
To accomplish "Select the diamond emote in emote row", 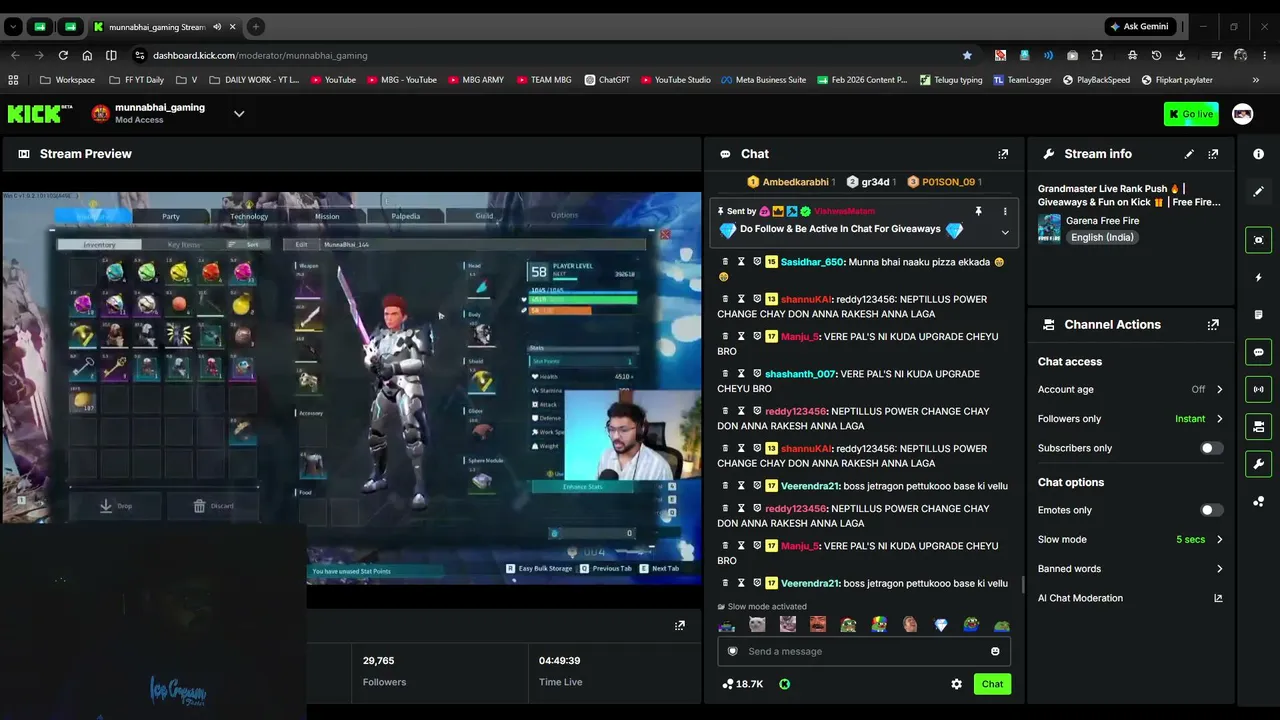I will 940,625.
